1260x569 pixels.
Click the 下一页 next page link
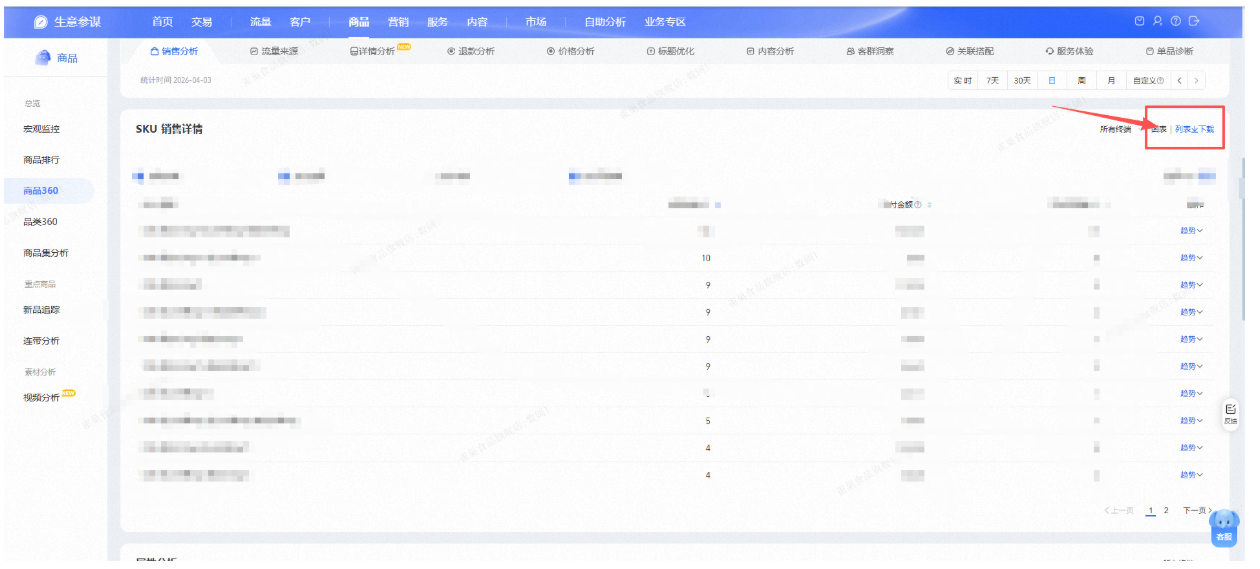[1197, 511]
